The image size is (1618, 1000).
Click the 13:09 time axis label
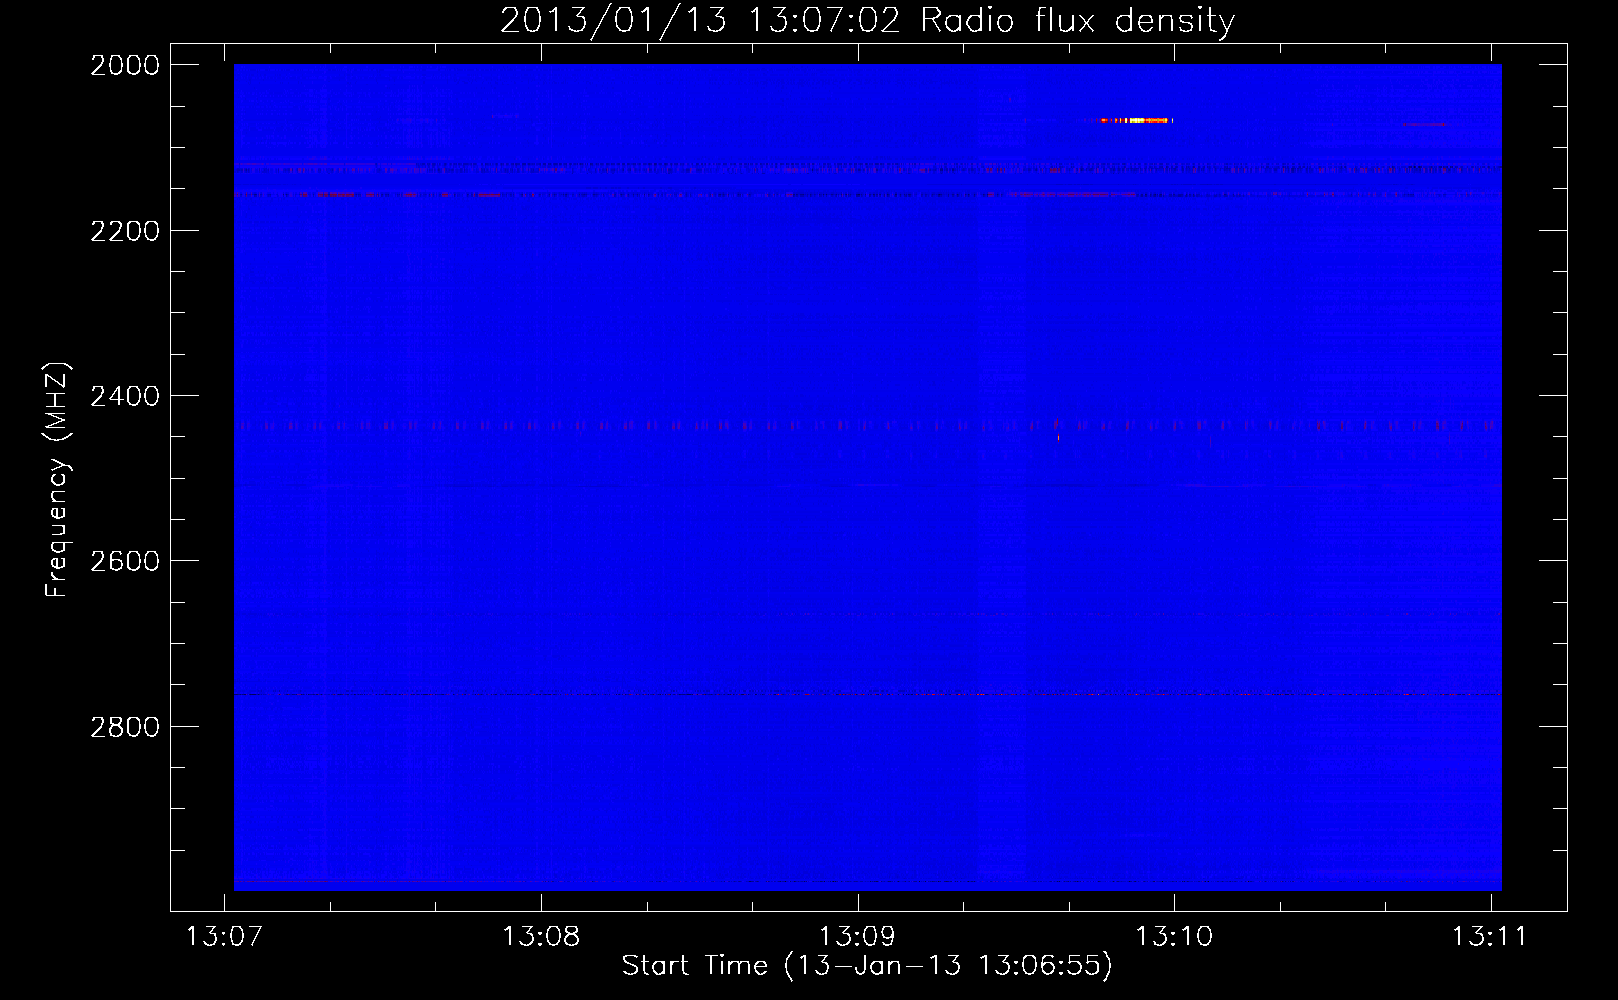point(857,936)
